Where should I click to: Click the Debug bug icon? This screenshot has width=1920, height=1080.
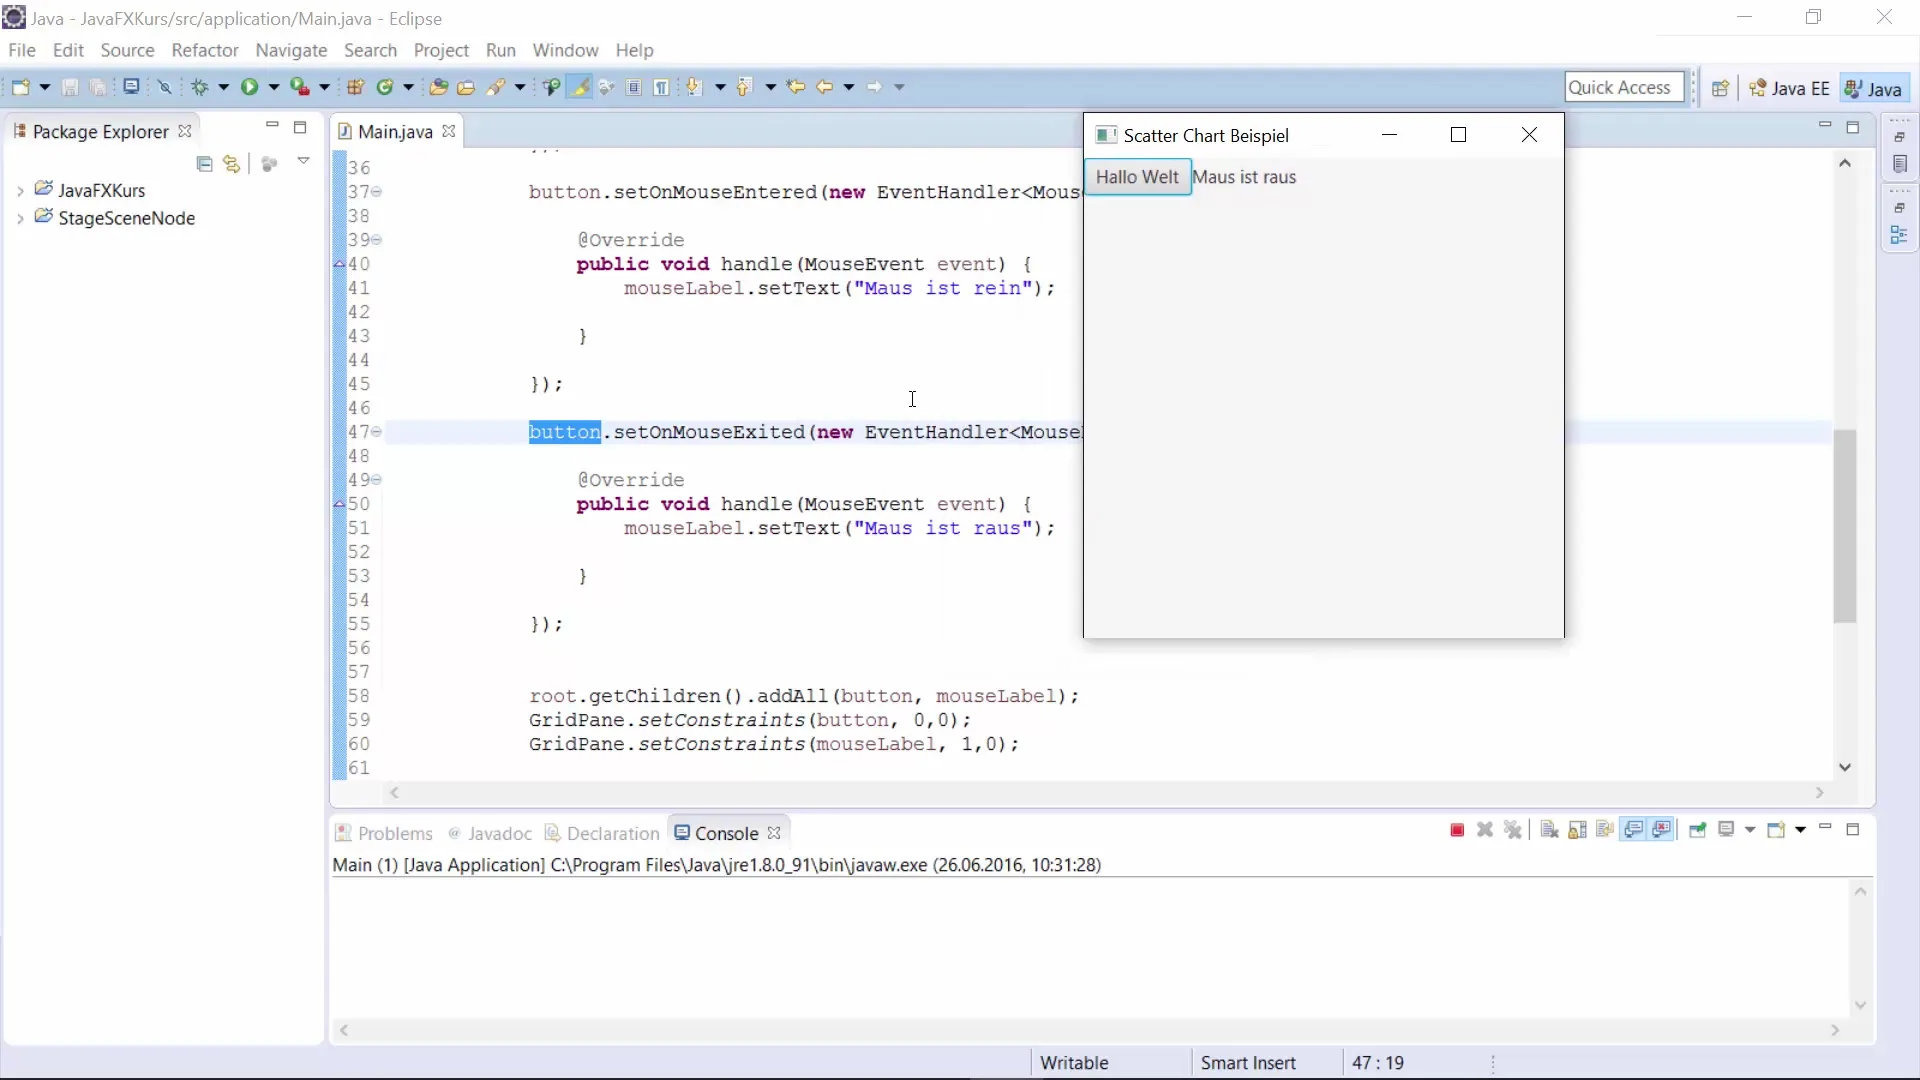[x=200, y=87]
